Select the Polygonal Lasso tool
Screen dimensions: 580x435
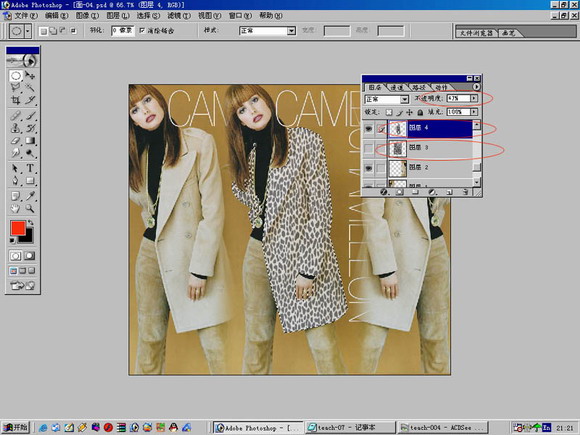[x=16, y=88]
